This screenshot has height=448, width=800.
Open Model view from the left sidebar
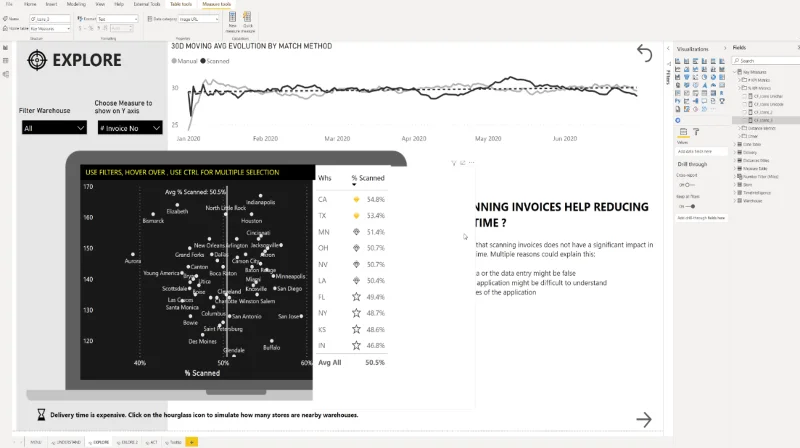(x=6, y=74)
